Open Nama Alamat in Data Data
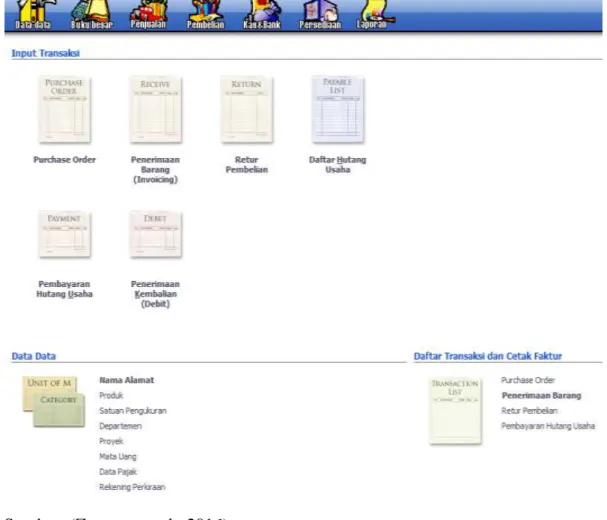 [x=127, y=380]
